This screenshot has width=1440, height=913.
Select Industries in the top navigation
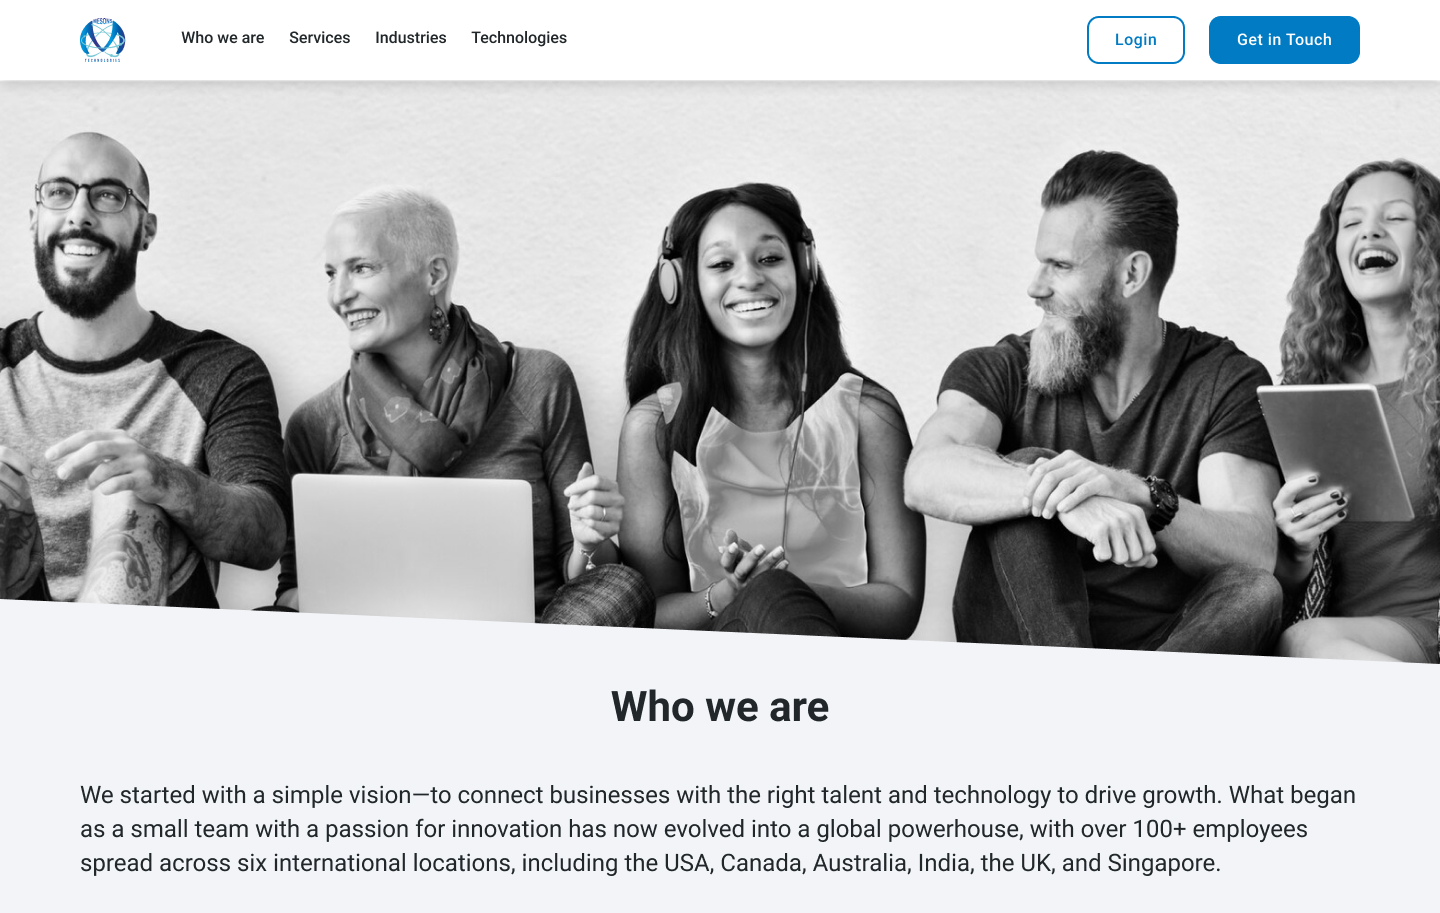411,38
